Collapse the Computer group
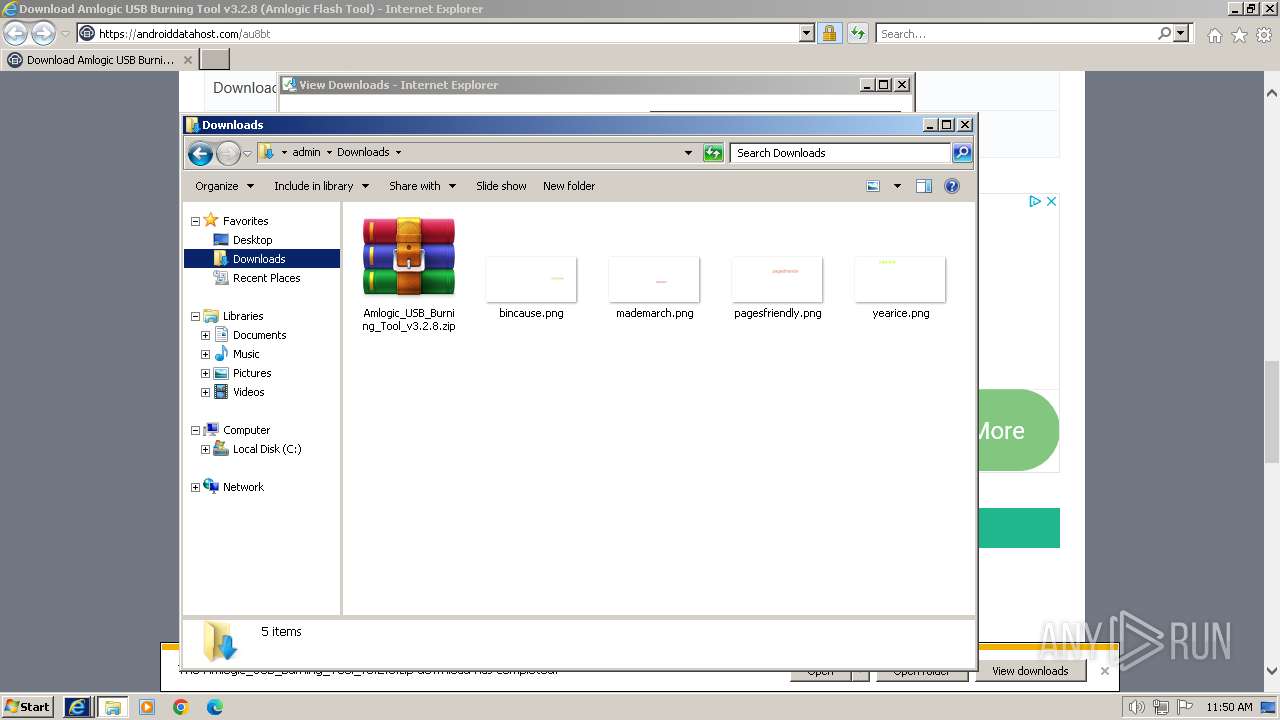Screen dimensions: 1280x720 pos(195,430)
